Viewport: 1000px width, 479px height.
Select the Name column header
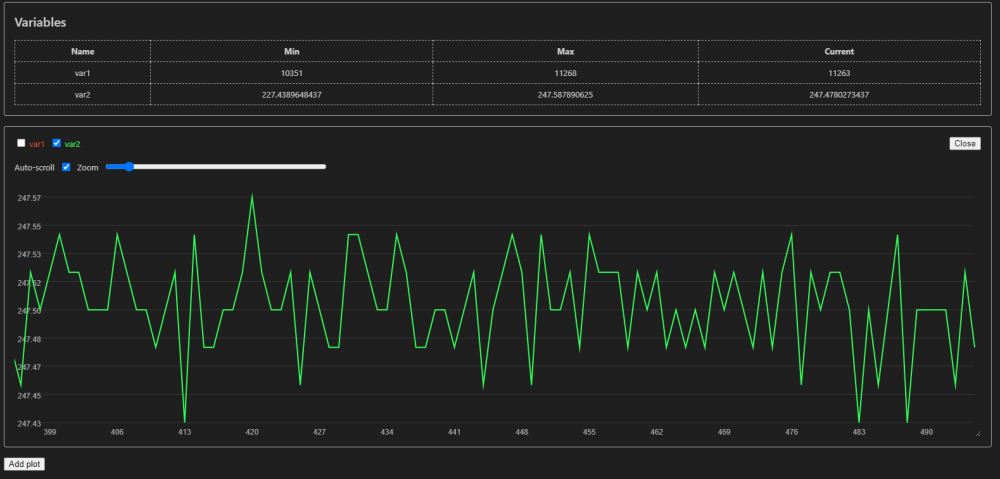point(82,51)
